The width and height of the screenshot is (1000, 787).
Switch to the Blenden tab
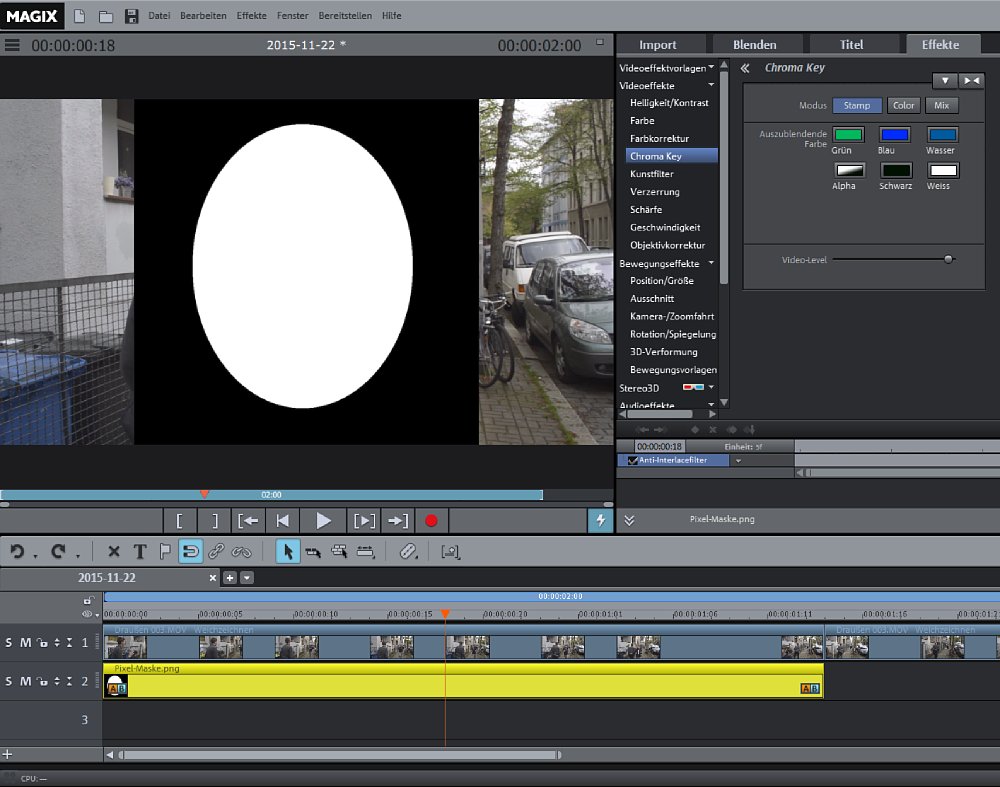754,44
